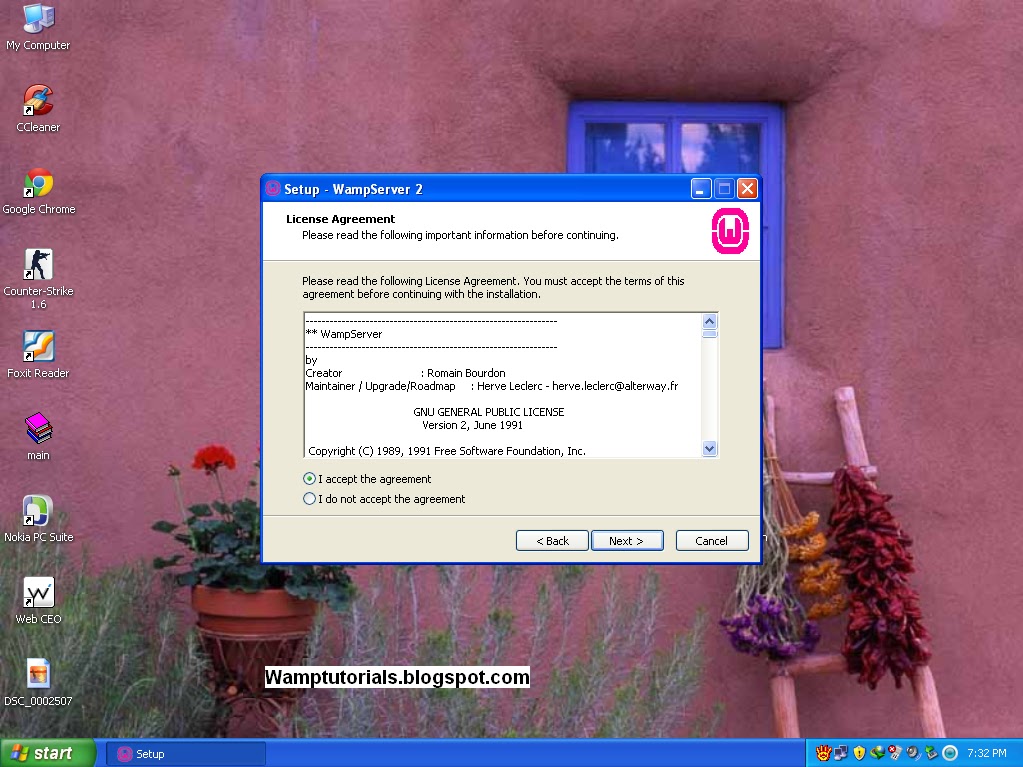Screen dimensions: 1023x767
Task: Click the yellow security shield tray icon
Action: (859, 753)
